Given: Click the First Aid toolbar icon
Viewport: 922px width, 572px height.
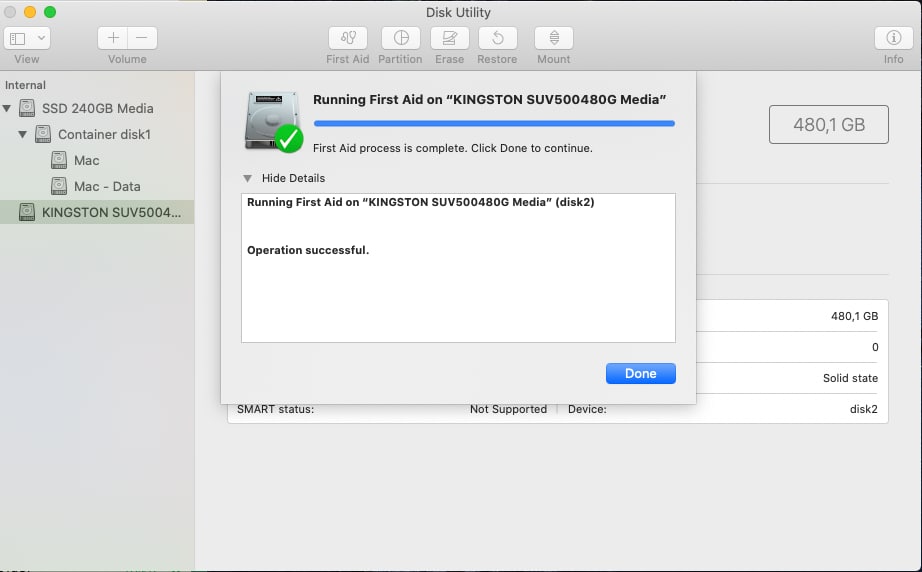Looking at the screenshot, I should [x=348, y=38].
